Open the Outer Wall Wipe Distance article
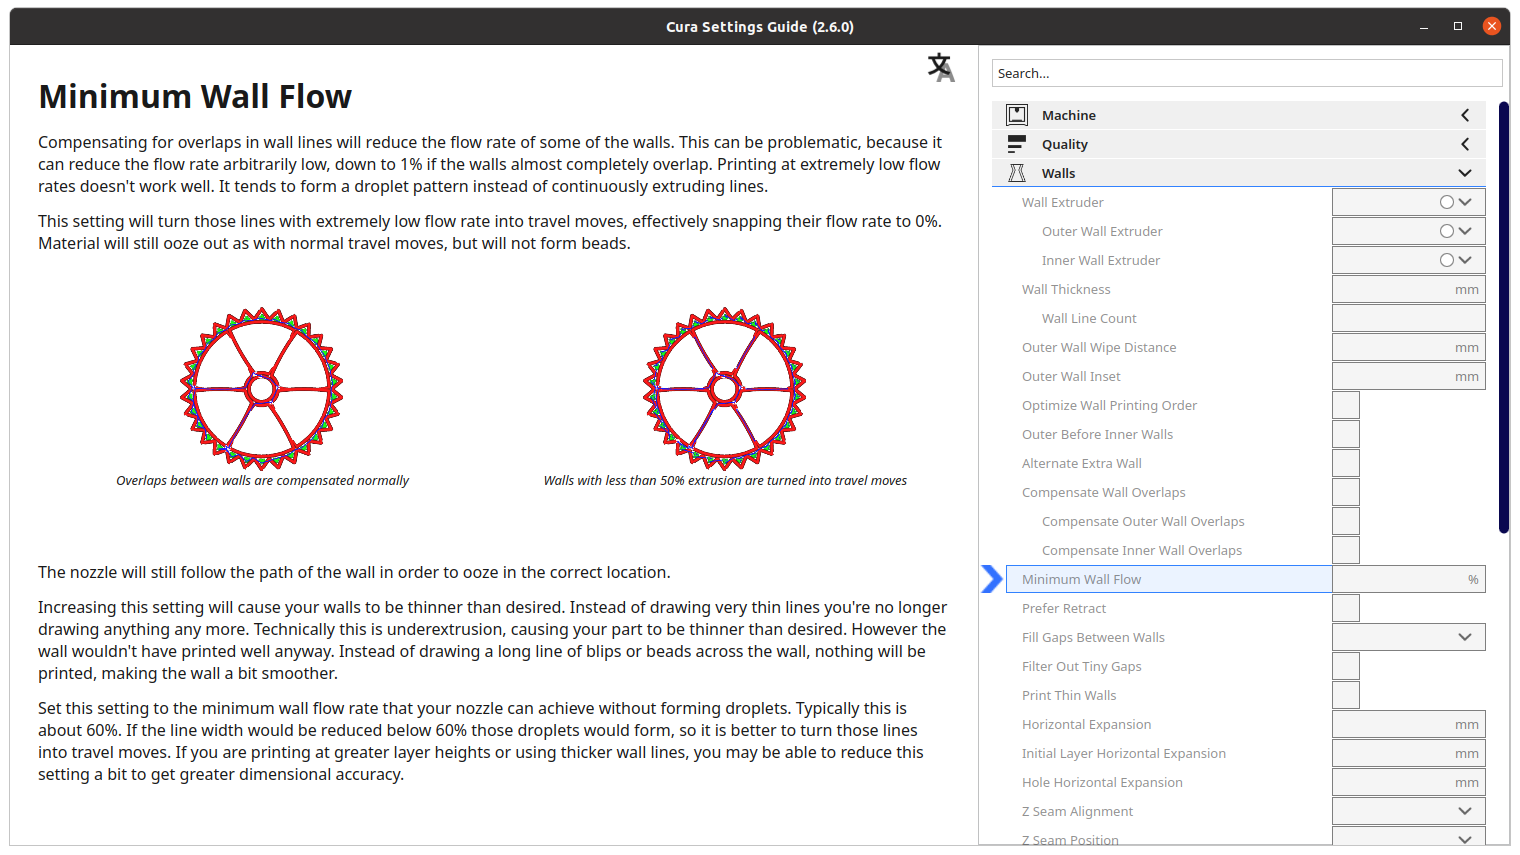 pos(1099,347)
